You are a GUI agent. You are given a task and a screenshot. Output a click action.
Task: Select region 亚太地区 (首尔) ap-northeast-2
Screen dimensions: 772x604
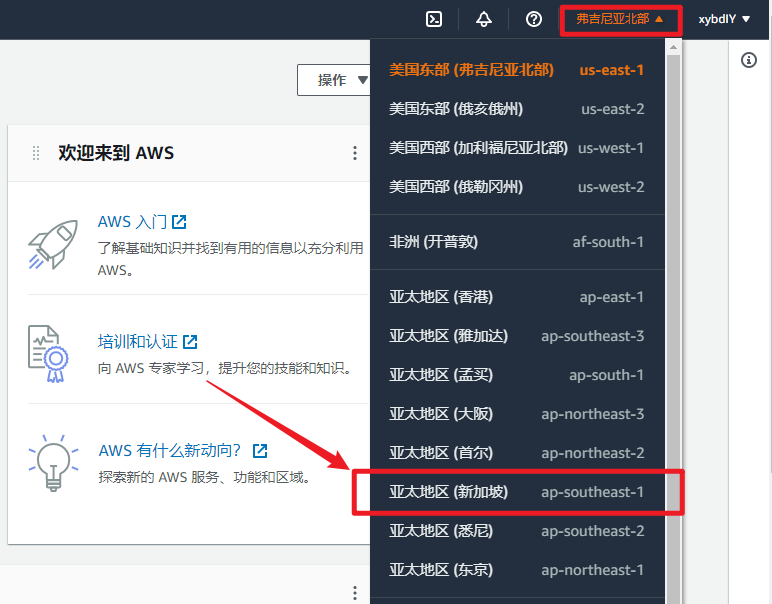point(517,452)
